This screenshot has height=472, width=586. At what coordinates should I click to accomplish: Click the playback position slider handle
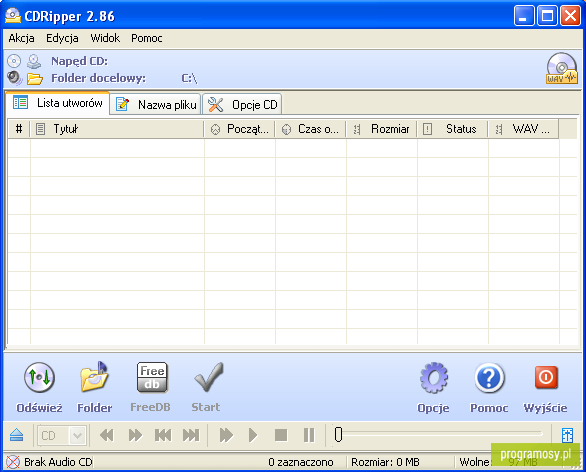pyautogui.click(x=338, y=434)
